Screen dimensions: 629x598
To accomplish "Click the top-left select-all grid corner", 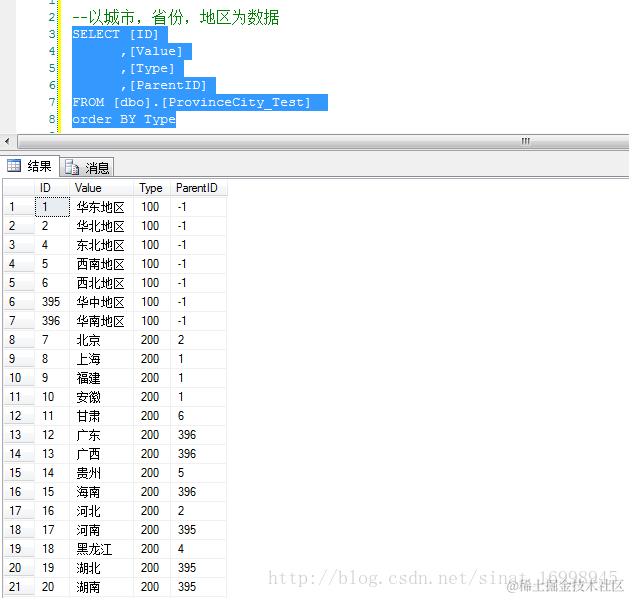I will 19,188.
